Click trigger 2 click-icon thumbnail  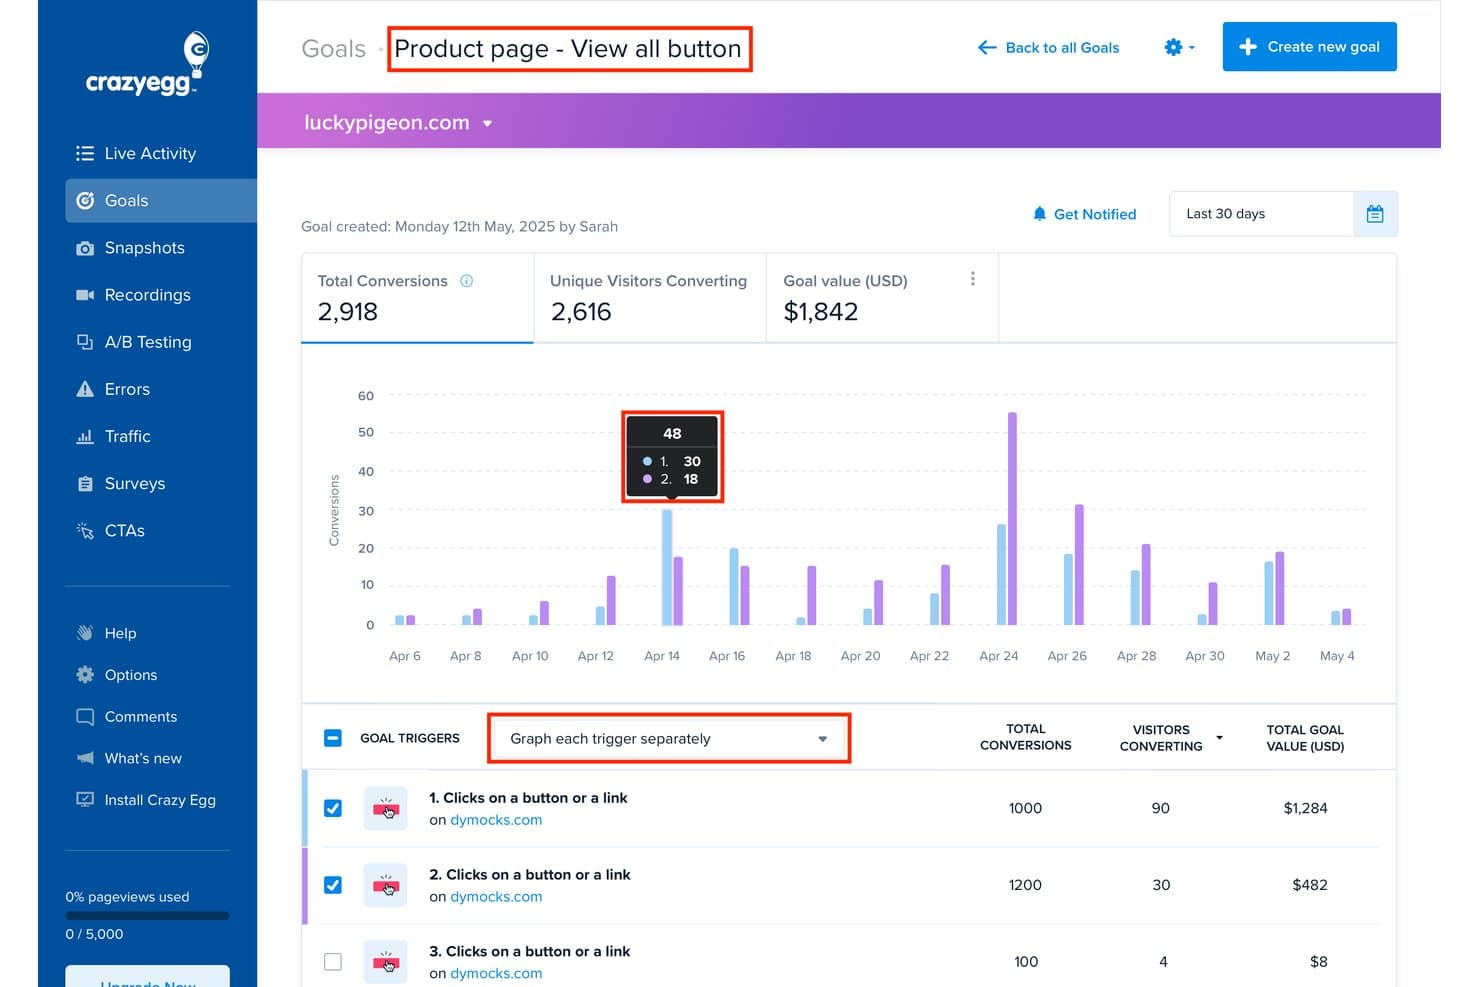[385, 885]
